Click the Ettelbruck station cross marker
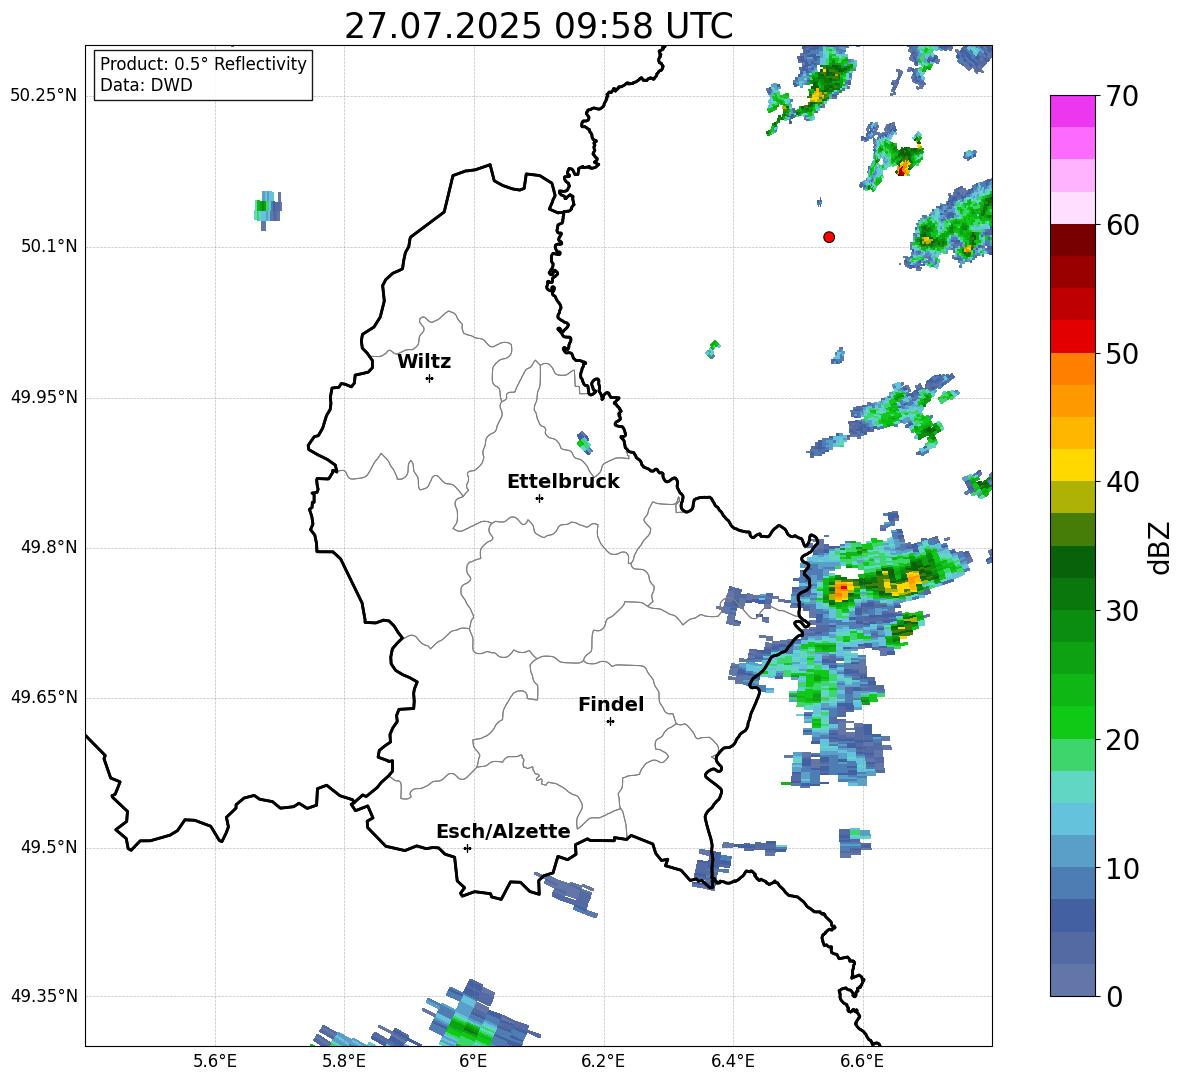The width and height of the screenshot is (1184, 1081). 539,498
